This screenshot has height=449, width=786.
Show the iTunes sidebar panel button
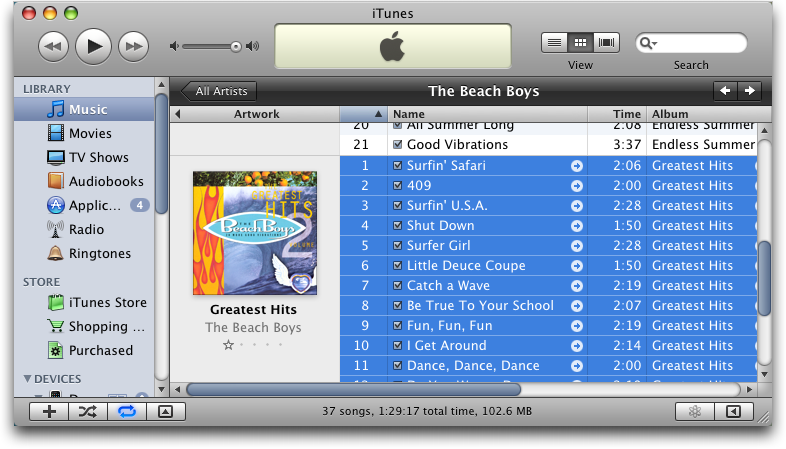click(x=734, y=412)
